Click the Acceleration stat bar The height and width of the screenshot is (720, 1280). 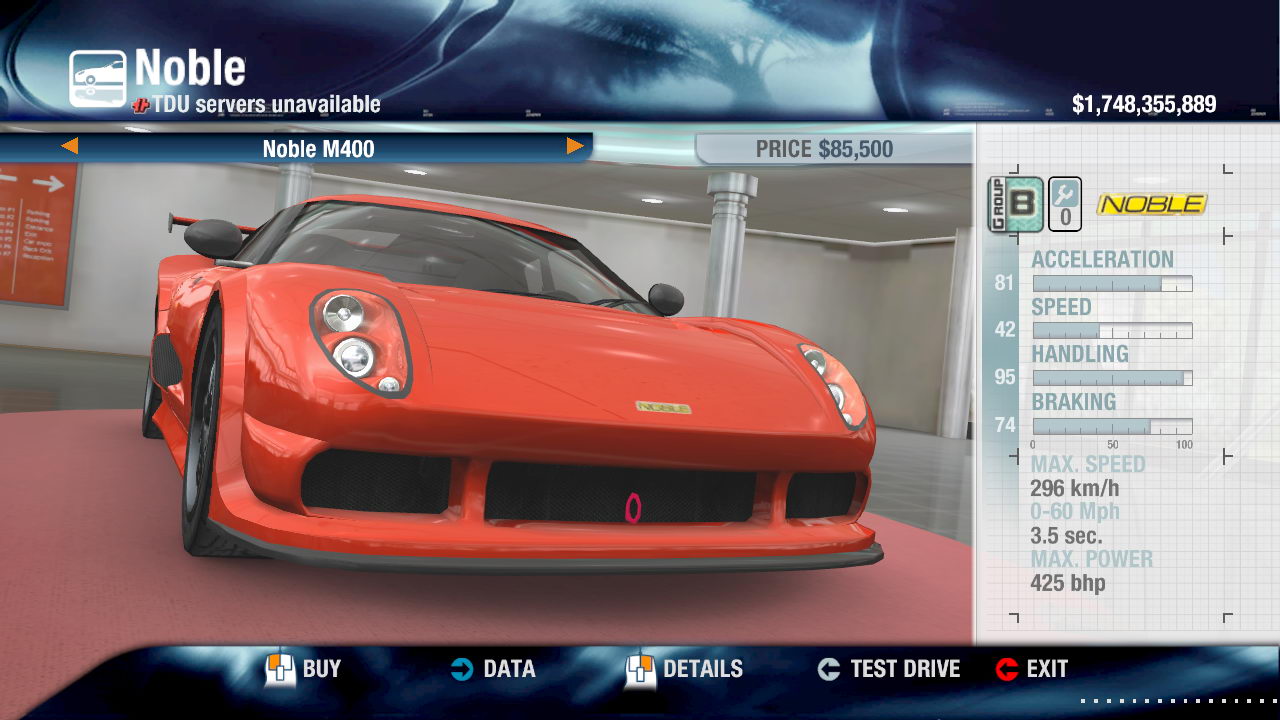pyautogui.click(x=1112, y=284)
